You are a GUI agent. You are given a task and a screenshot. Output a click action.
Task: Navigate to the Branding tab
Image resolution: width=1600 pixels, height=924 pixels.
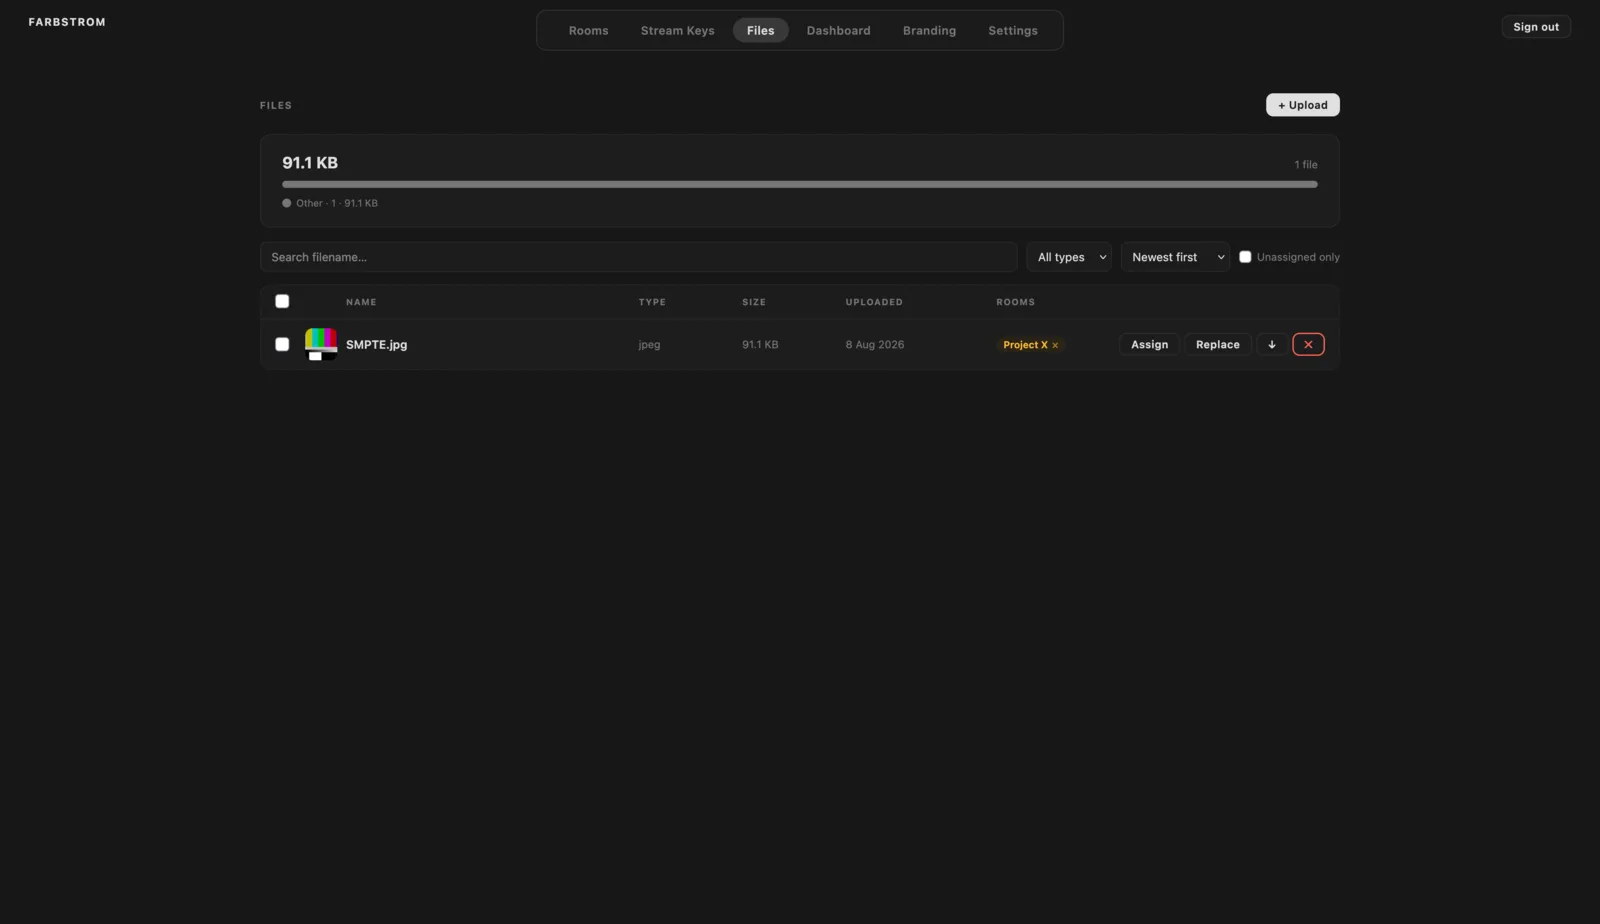point(929,30)
